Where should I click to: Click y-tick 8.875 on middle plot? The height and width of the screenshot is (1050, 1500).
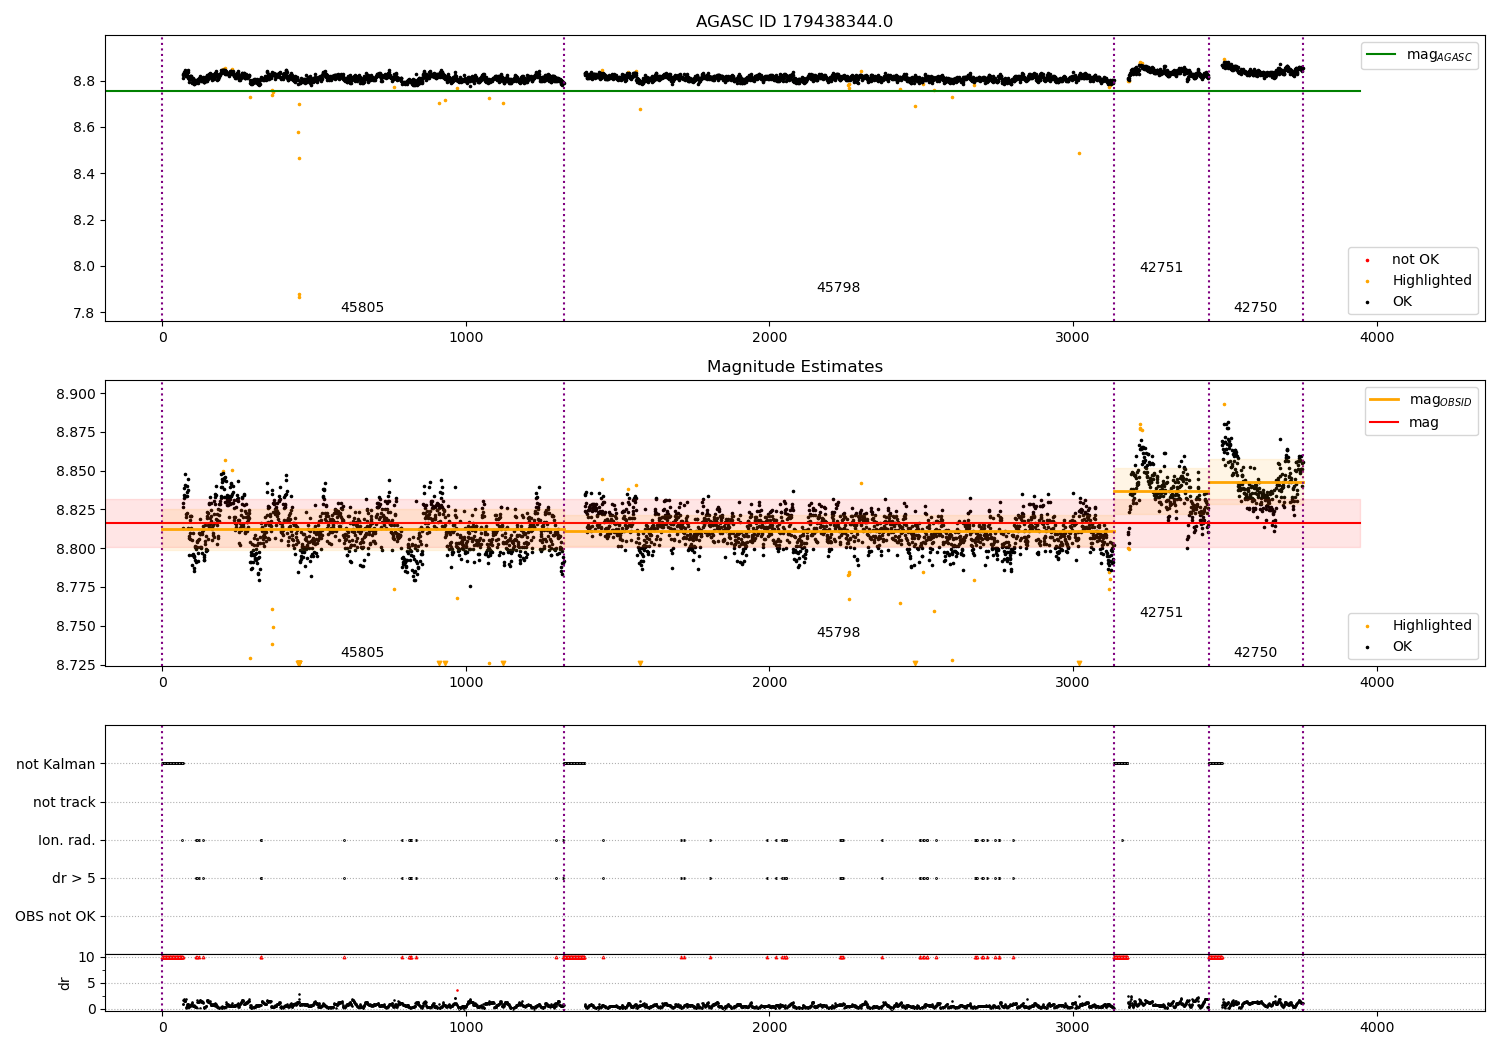coord(77,433)
